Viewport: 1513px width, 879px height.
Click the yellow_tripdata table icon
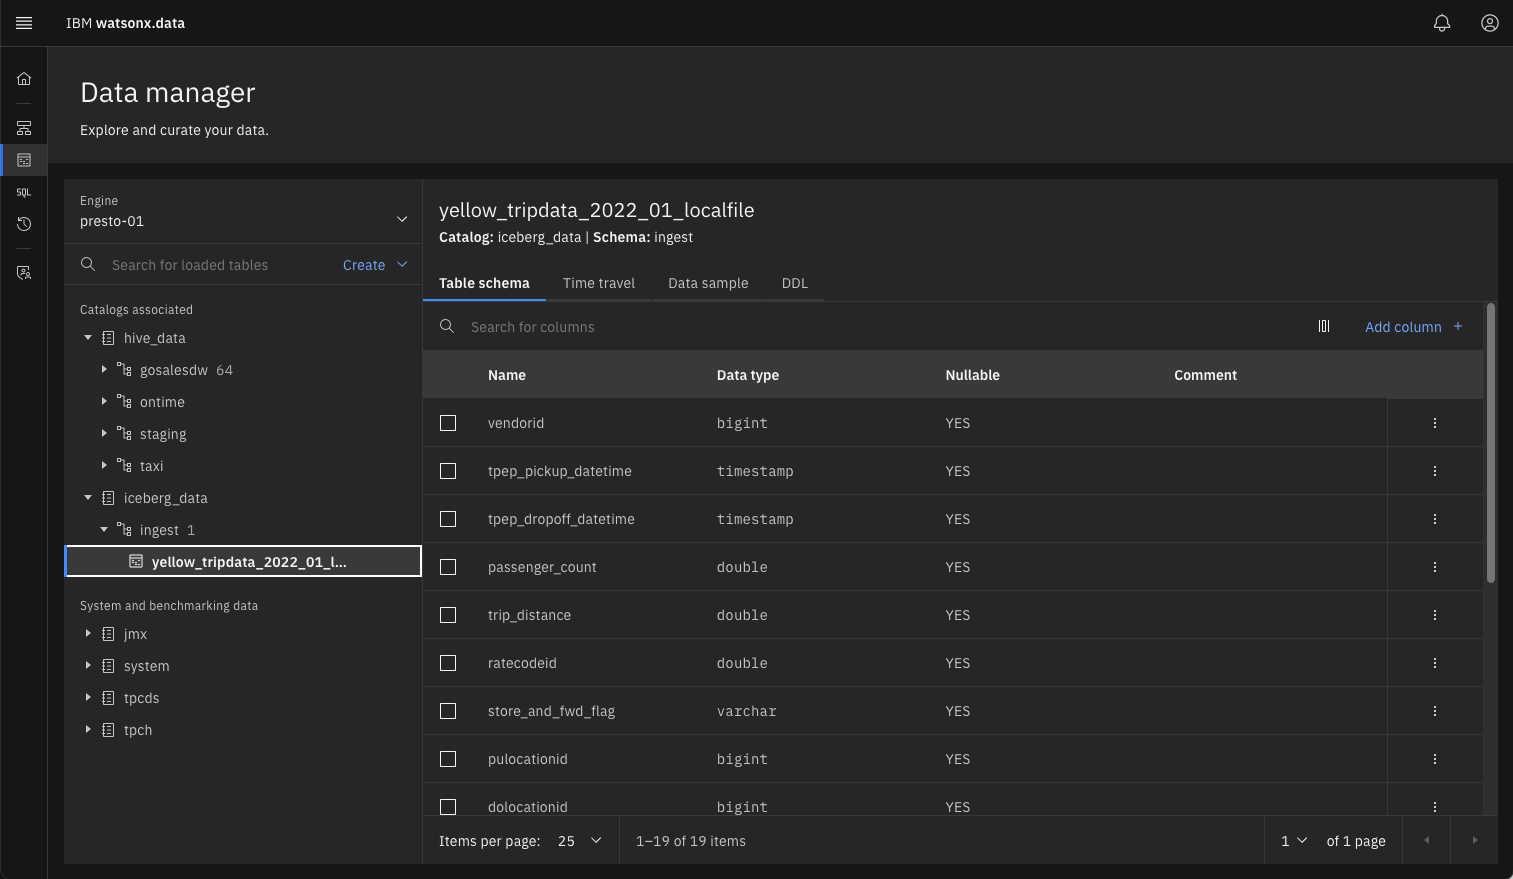tap(136, 562)
